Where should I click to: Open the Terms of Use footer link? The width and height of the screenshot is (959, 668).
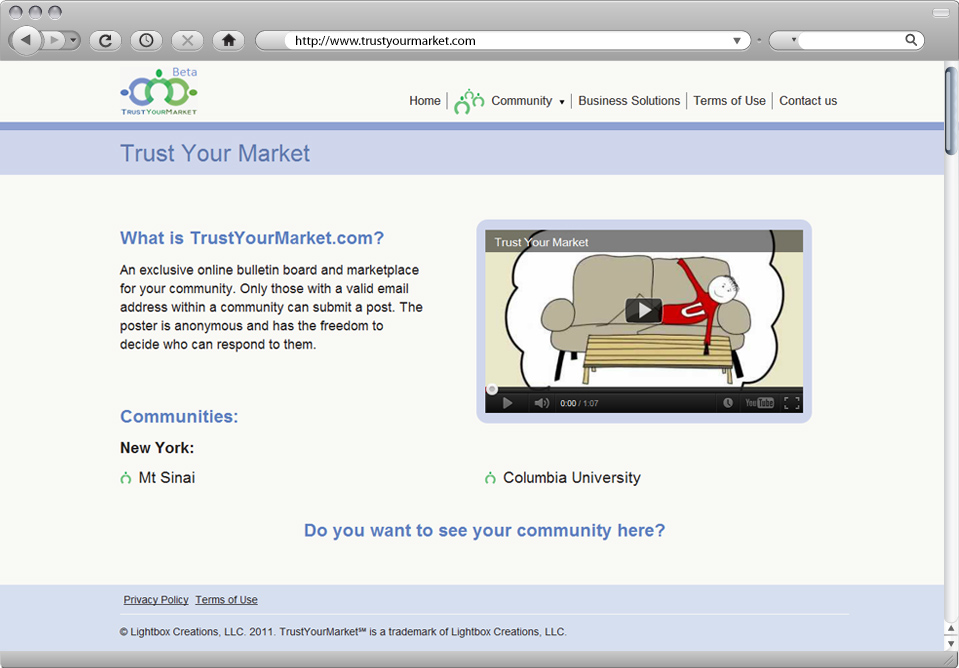click(226, 600)
